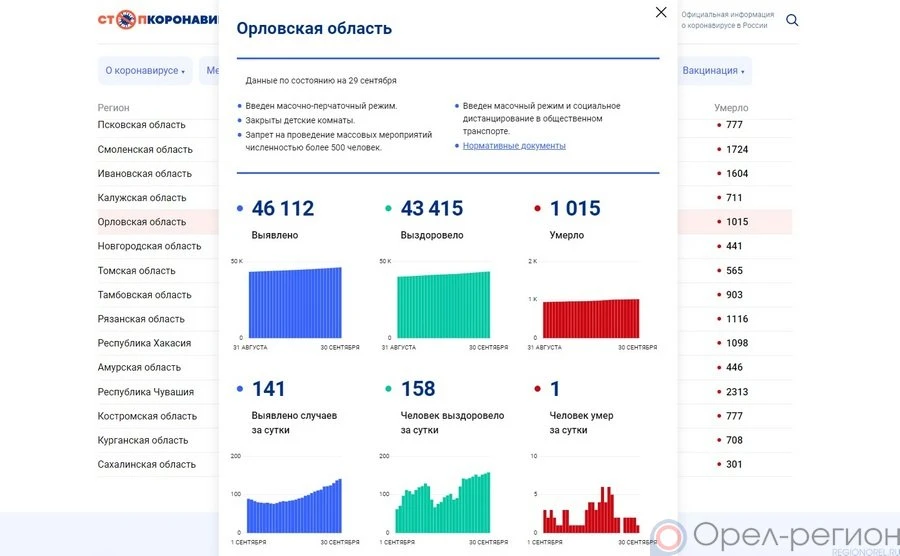Click the Регион column header
The height and width of the screenshot is (556, 900).
(x=113, y=108)
